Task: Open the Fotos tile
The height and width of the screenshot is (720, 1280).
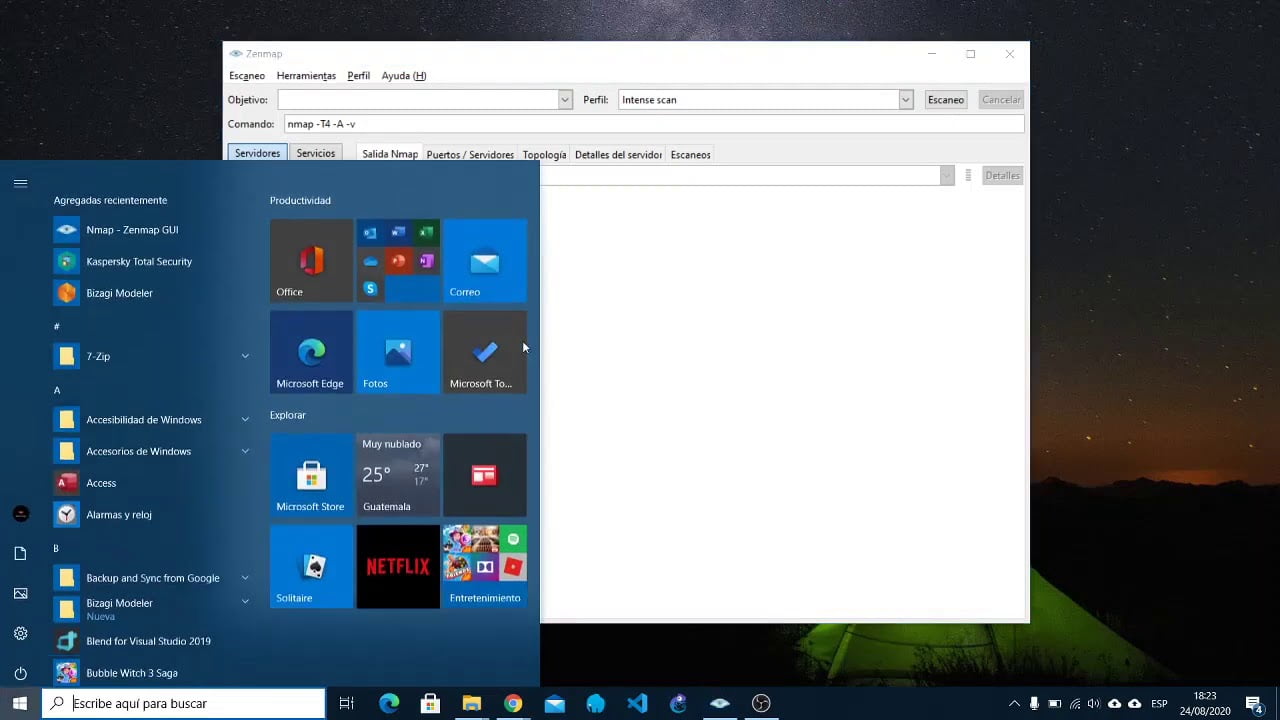Action: coord(398,352)
